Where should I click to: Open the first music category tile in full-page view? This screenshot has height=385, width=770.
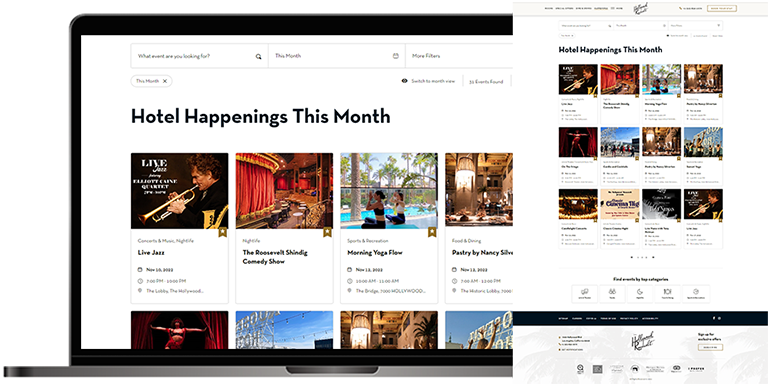(585, 294)
